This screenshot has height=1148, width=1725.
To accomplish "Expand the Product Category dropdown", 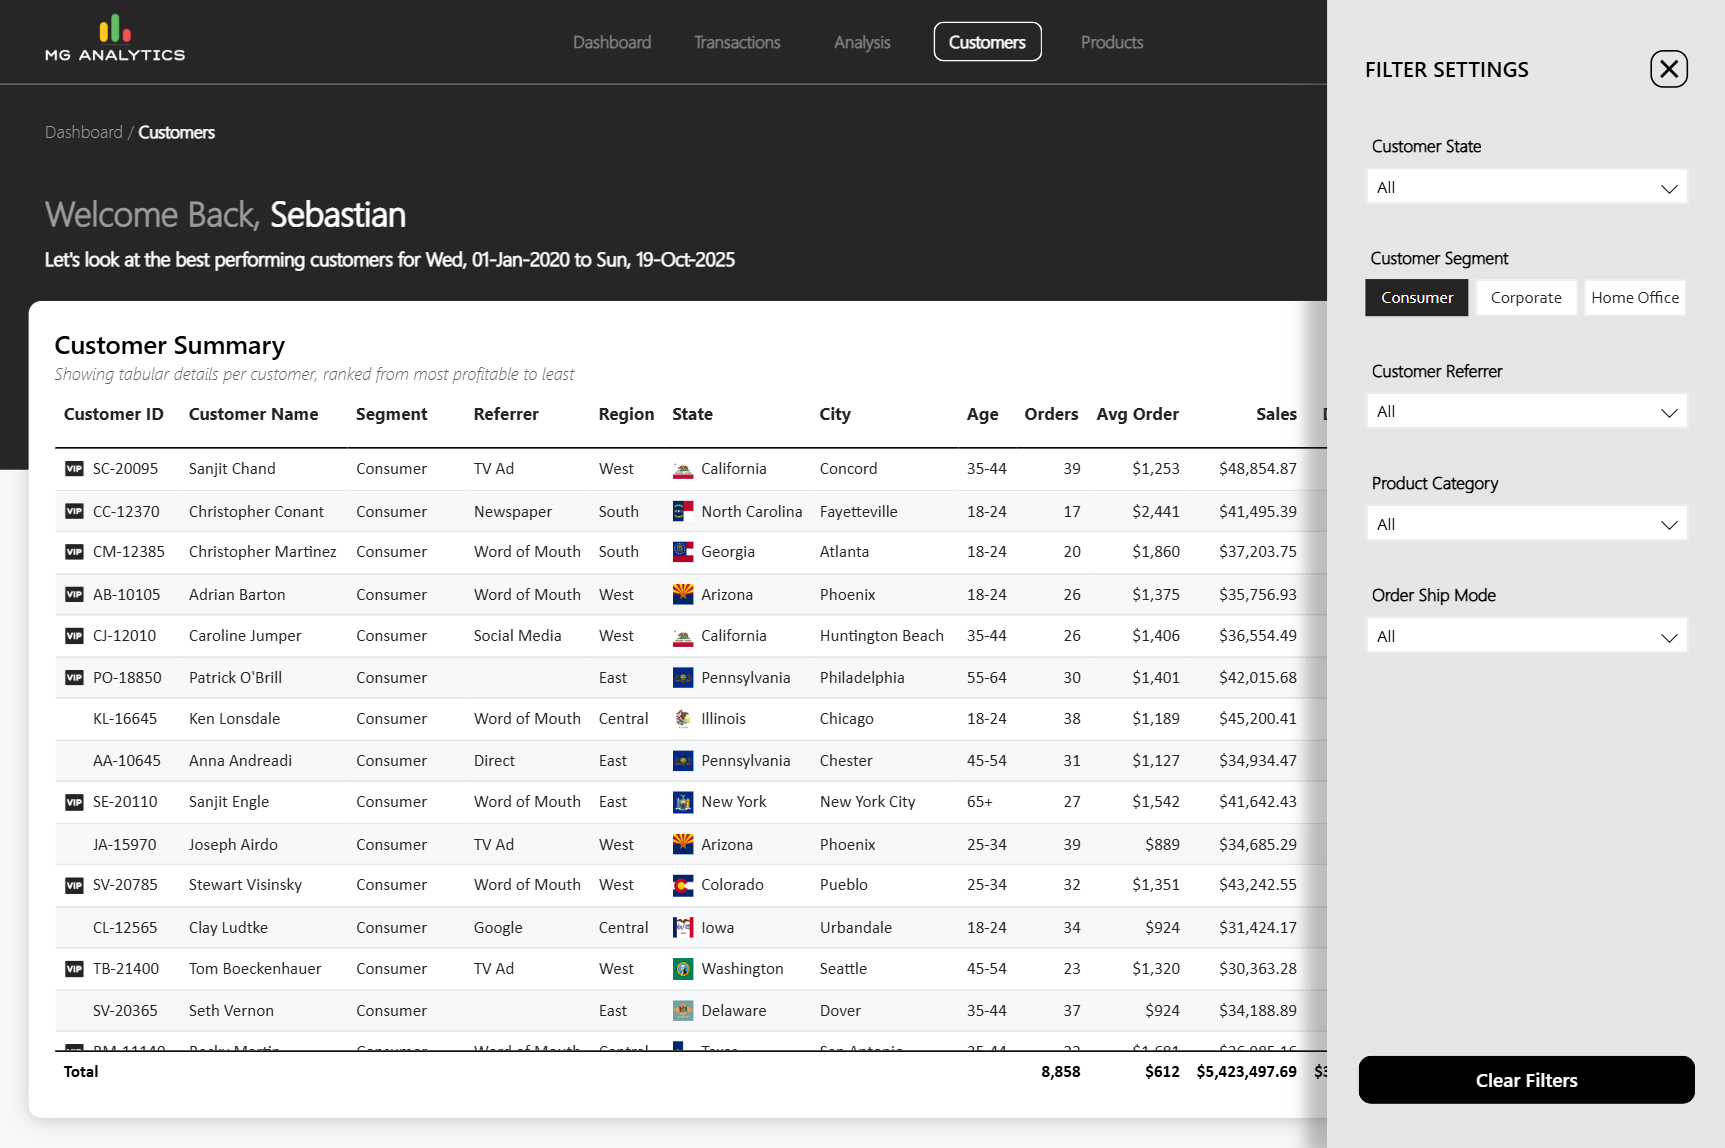I will coord(1526,524).
